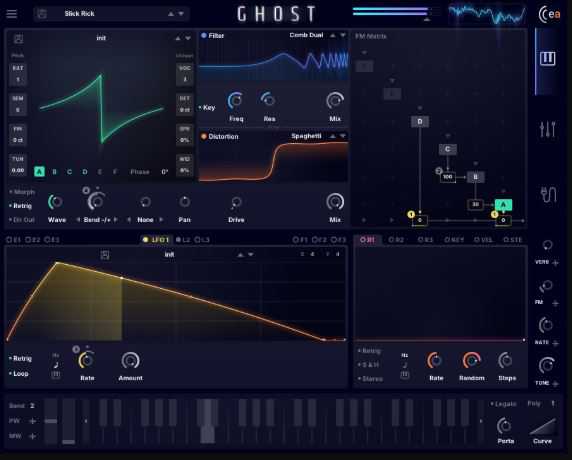Click the Porta knob
This screenshot has height=460, width=572.
(x=505, y=426)
